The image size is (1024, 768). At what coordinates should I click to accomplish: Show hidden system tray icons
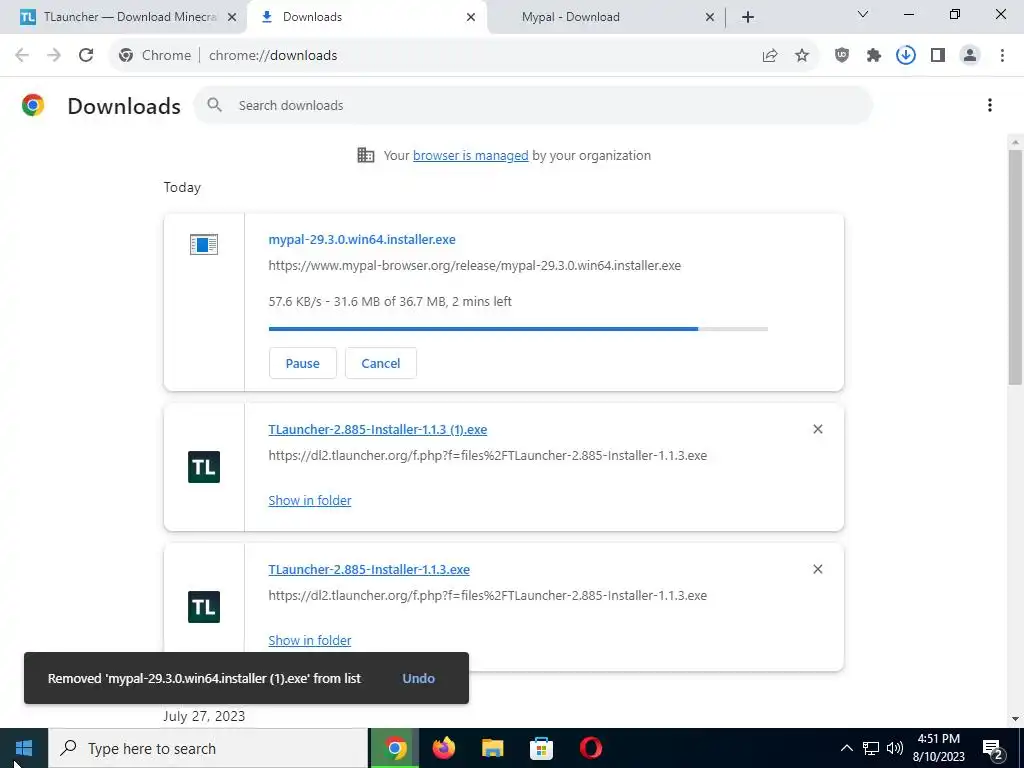point(846,748)
